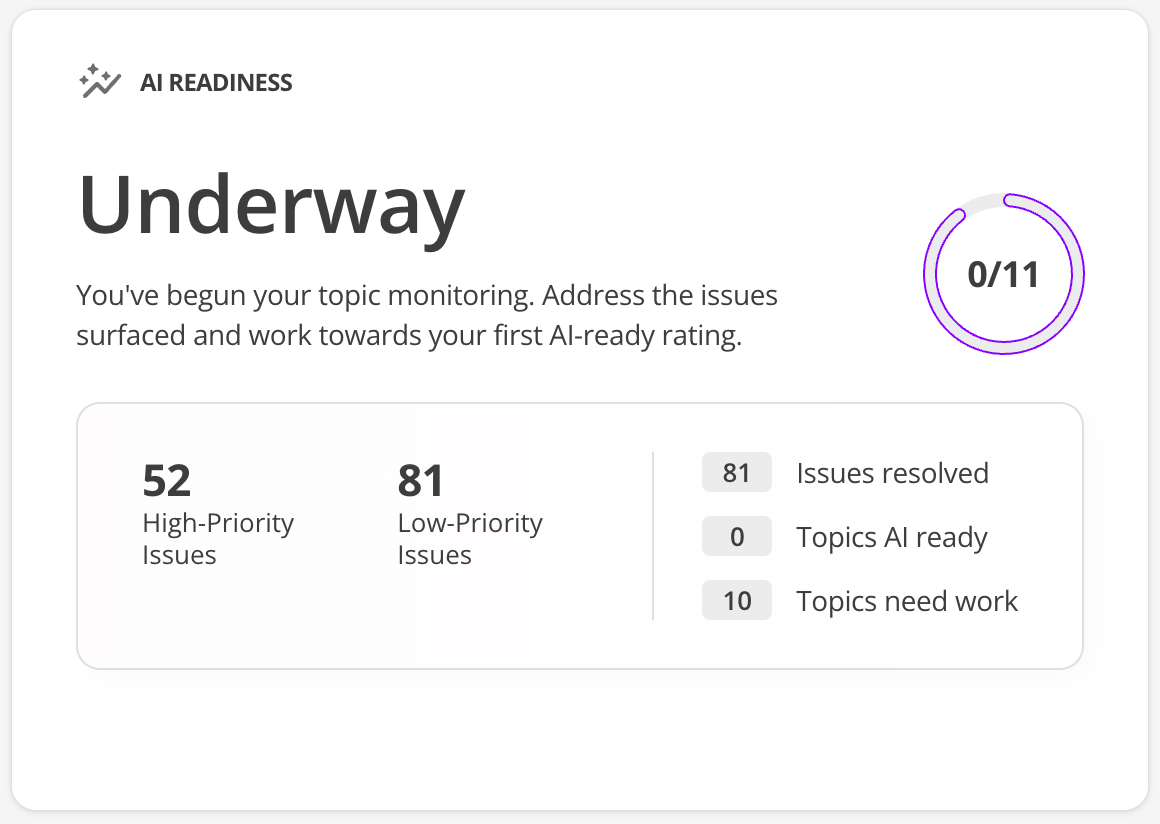Open the 52 high-priority issues count
Screen dimensions: 1160x824
coord(166,481)
